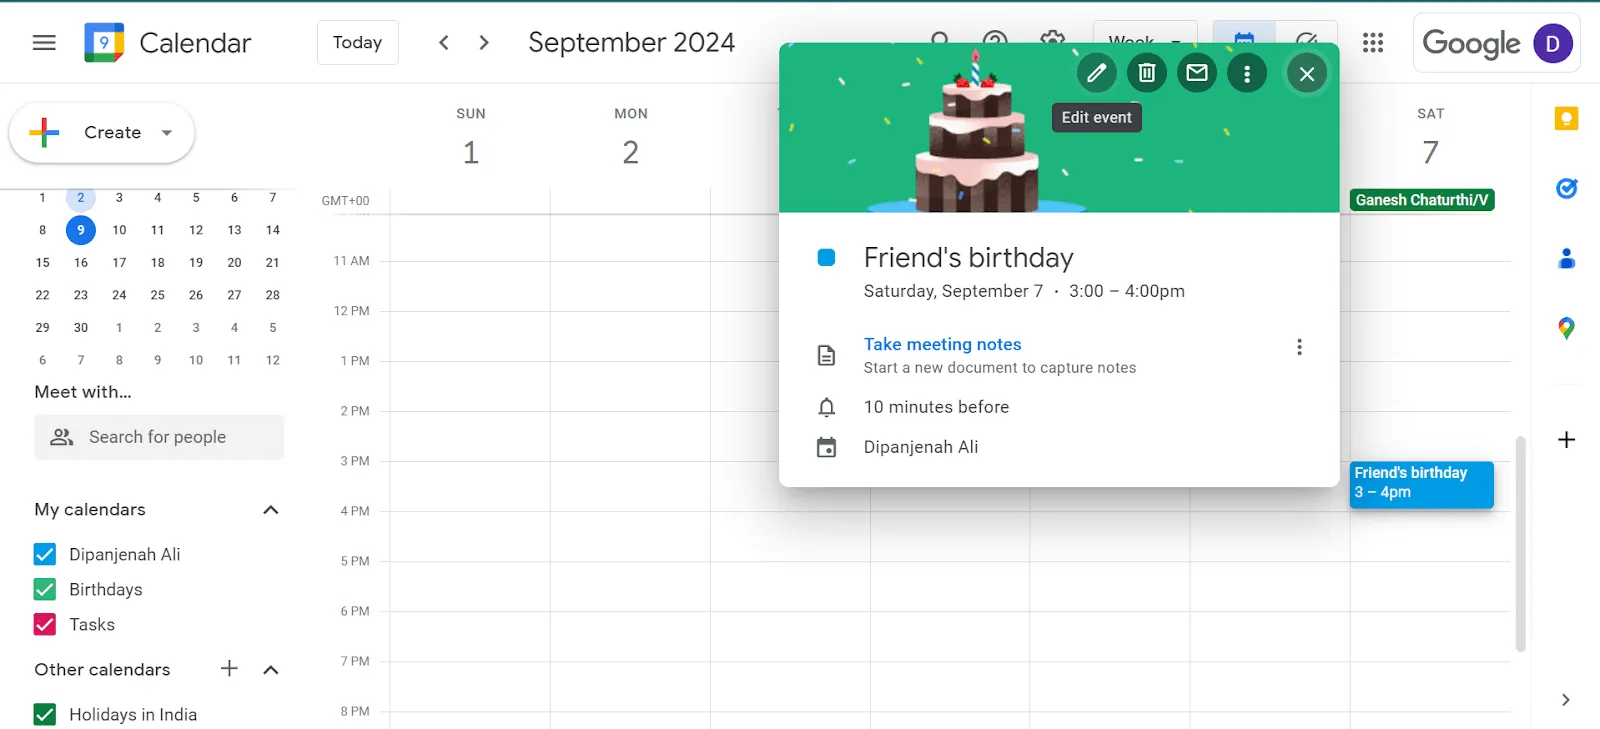Open meeting notes more options menu

[x=1299, y=347]
